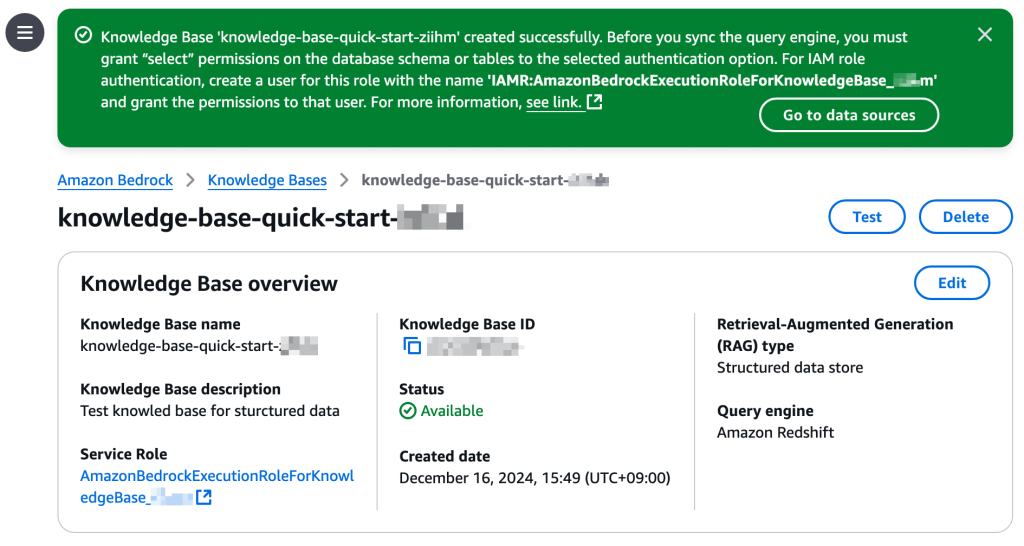The image size is (1024, 546).
Task: Click the Test button
Action: tap(867, 217)
